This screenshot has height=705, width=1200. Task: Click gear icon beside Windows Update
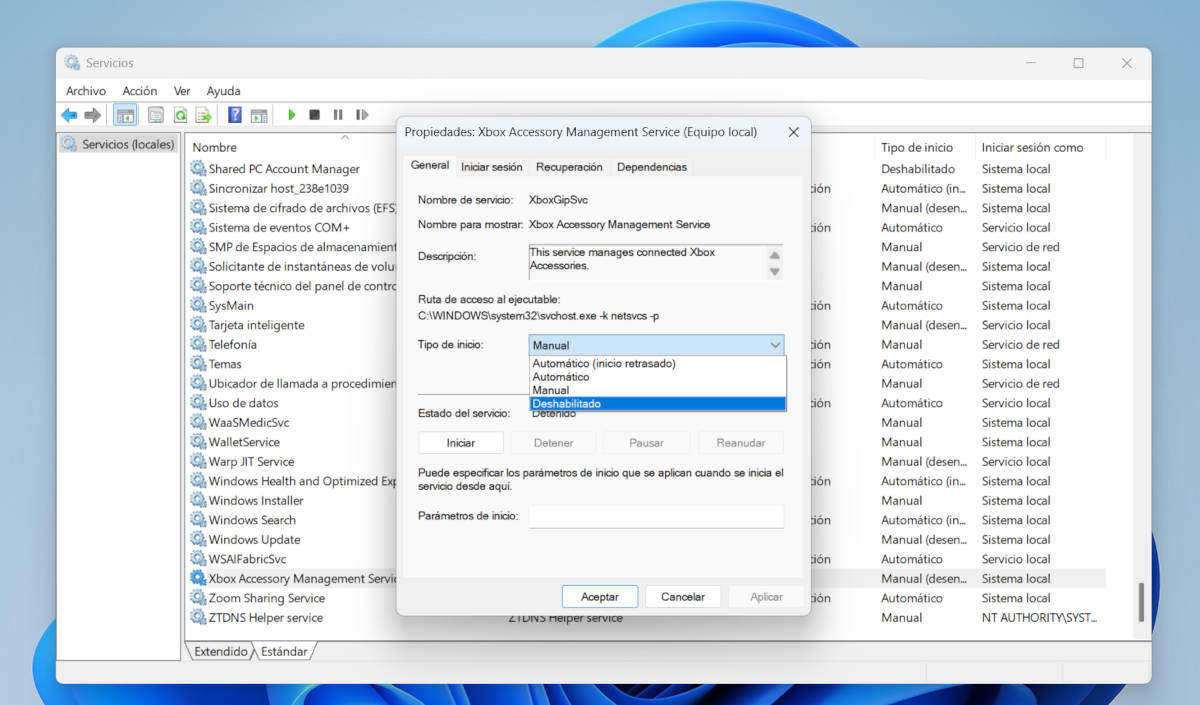pos(198,539)
